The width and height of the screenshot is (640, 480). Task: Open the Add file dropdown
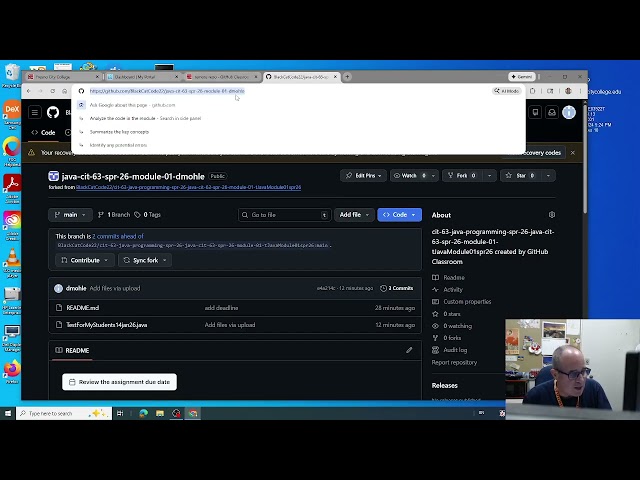(x=353, y=214)
